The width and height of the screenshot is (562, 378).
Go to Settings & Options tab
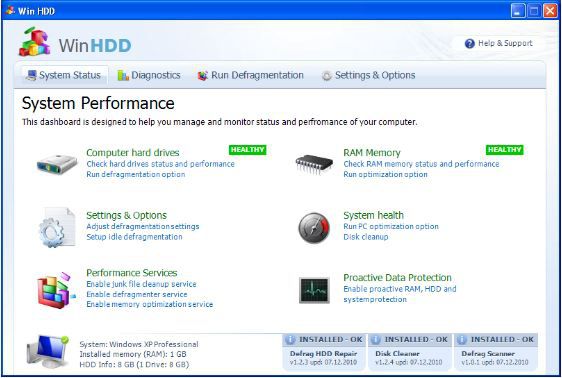coord(368,75)
